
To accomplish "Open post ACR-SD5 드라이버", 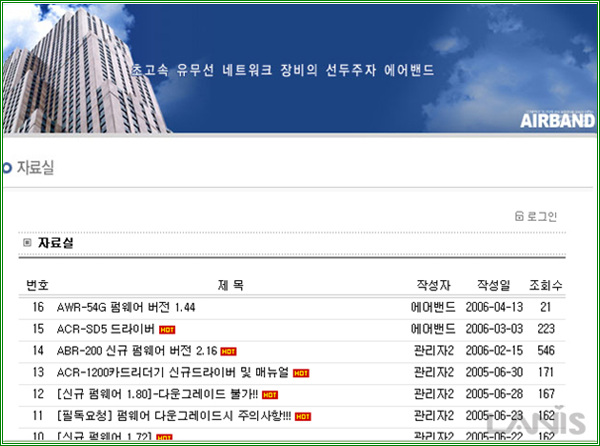I will (x=106, y=329).
